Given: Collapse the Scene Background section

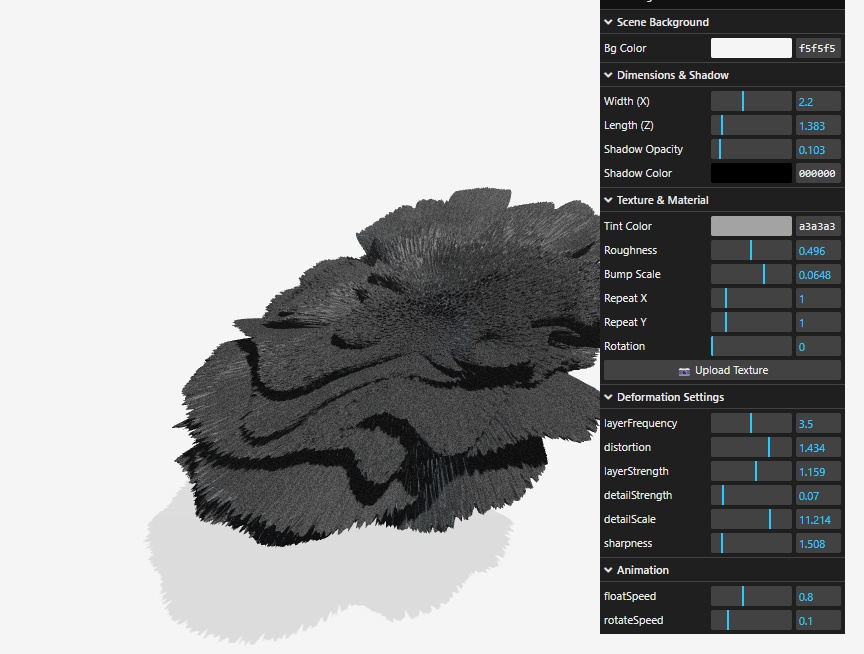Looking at the screenshot, I should click(662, 22).
